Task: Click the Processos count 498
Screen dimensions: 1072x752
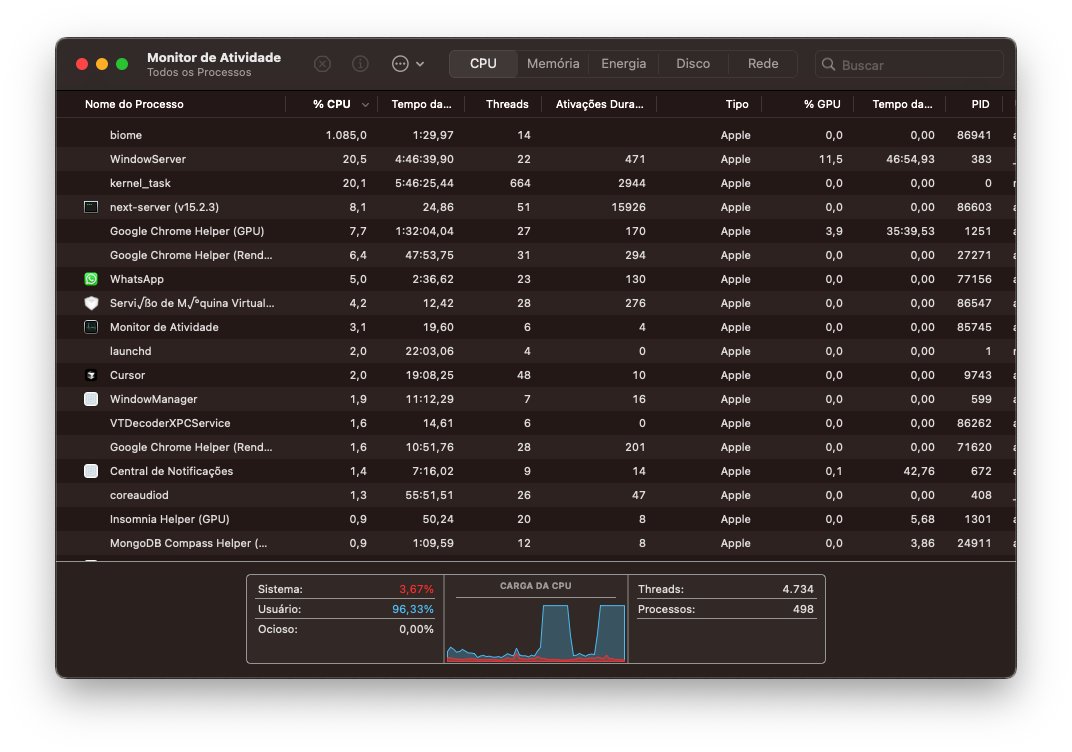Action: coord(803,609)
